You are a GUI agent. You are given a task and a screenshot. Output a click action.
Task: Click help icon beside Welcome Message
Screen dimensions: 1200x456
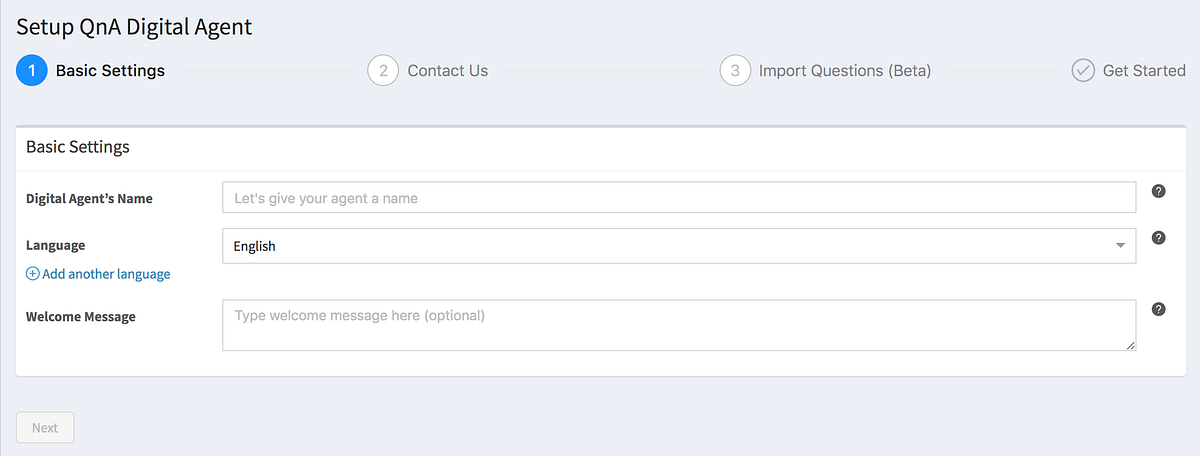pos(1159,309)
